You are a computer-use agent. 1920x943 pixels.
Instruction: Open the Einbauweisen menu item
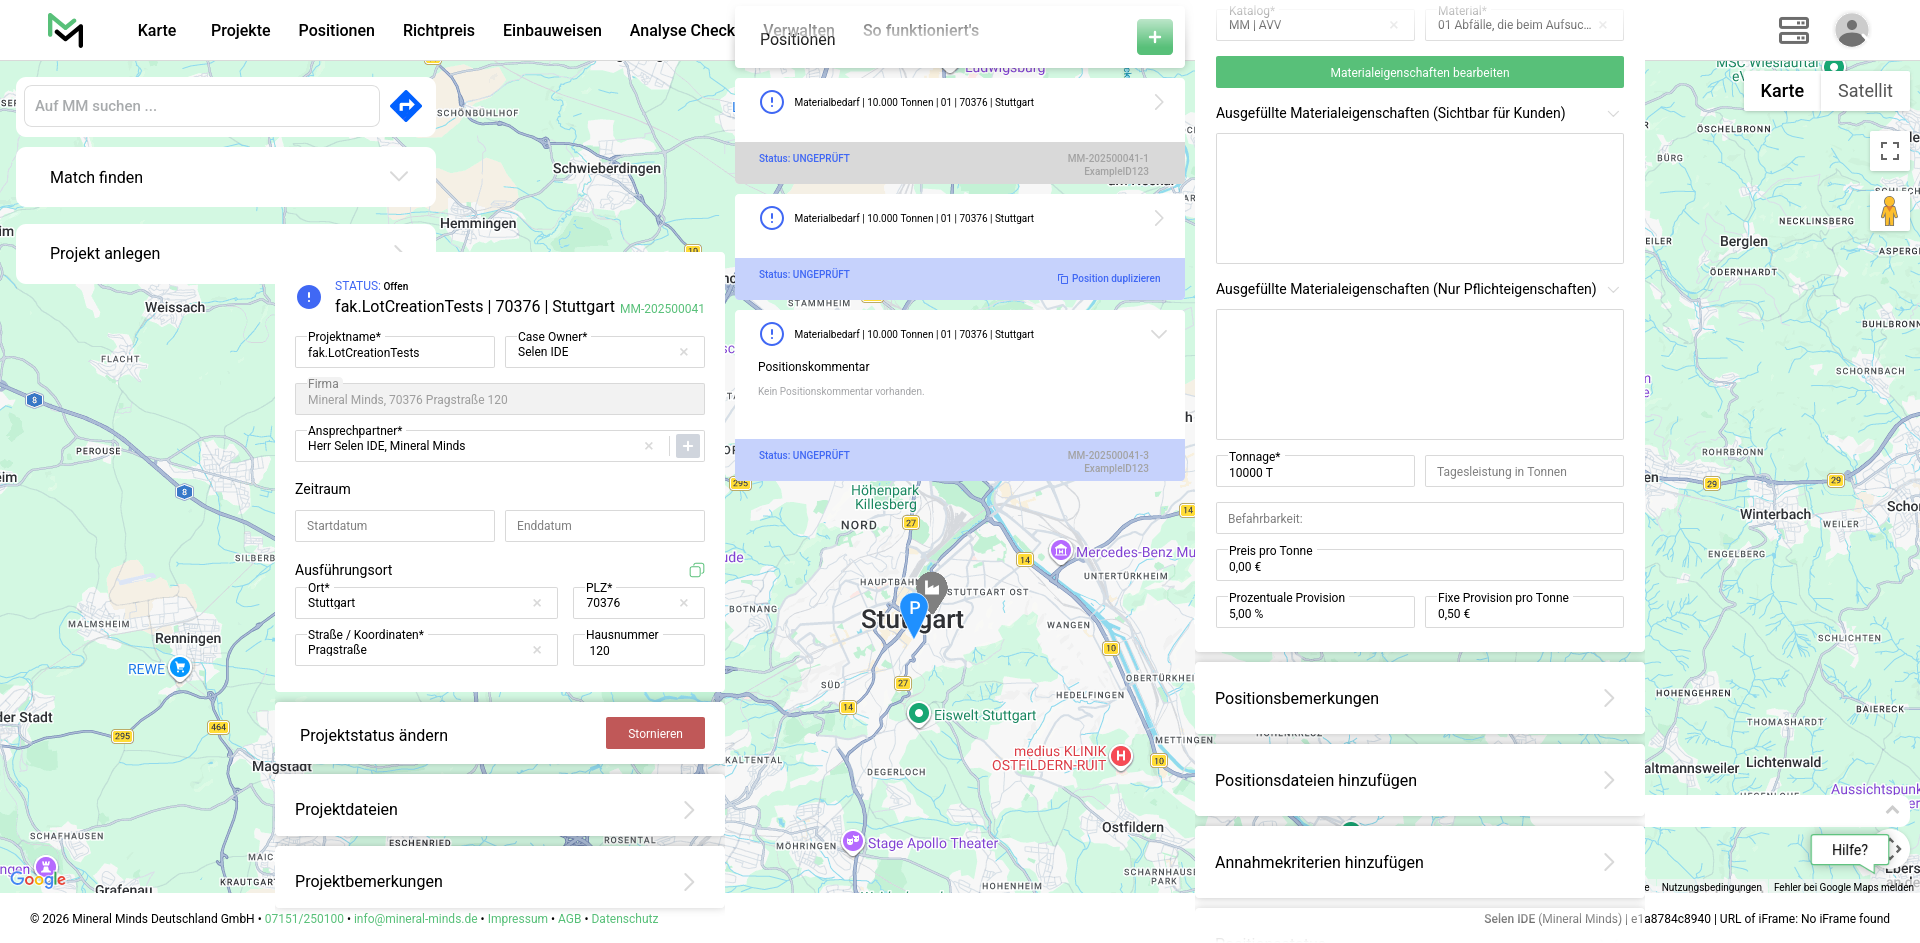(552, 31)
